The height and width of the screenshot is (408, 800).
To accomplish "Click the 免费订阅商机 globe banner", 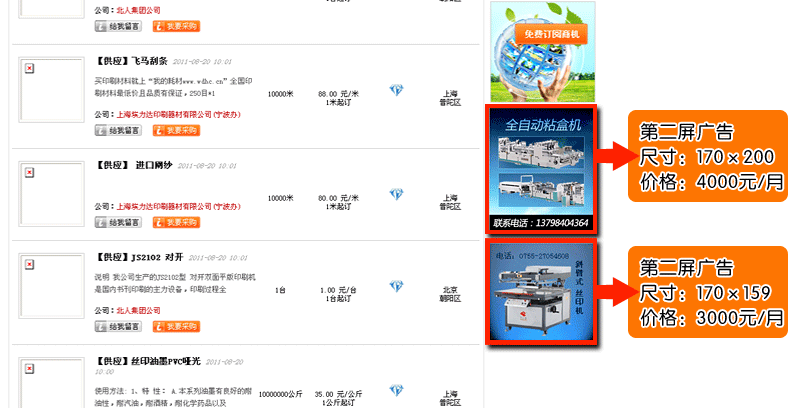I will 543,52.
